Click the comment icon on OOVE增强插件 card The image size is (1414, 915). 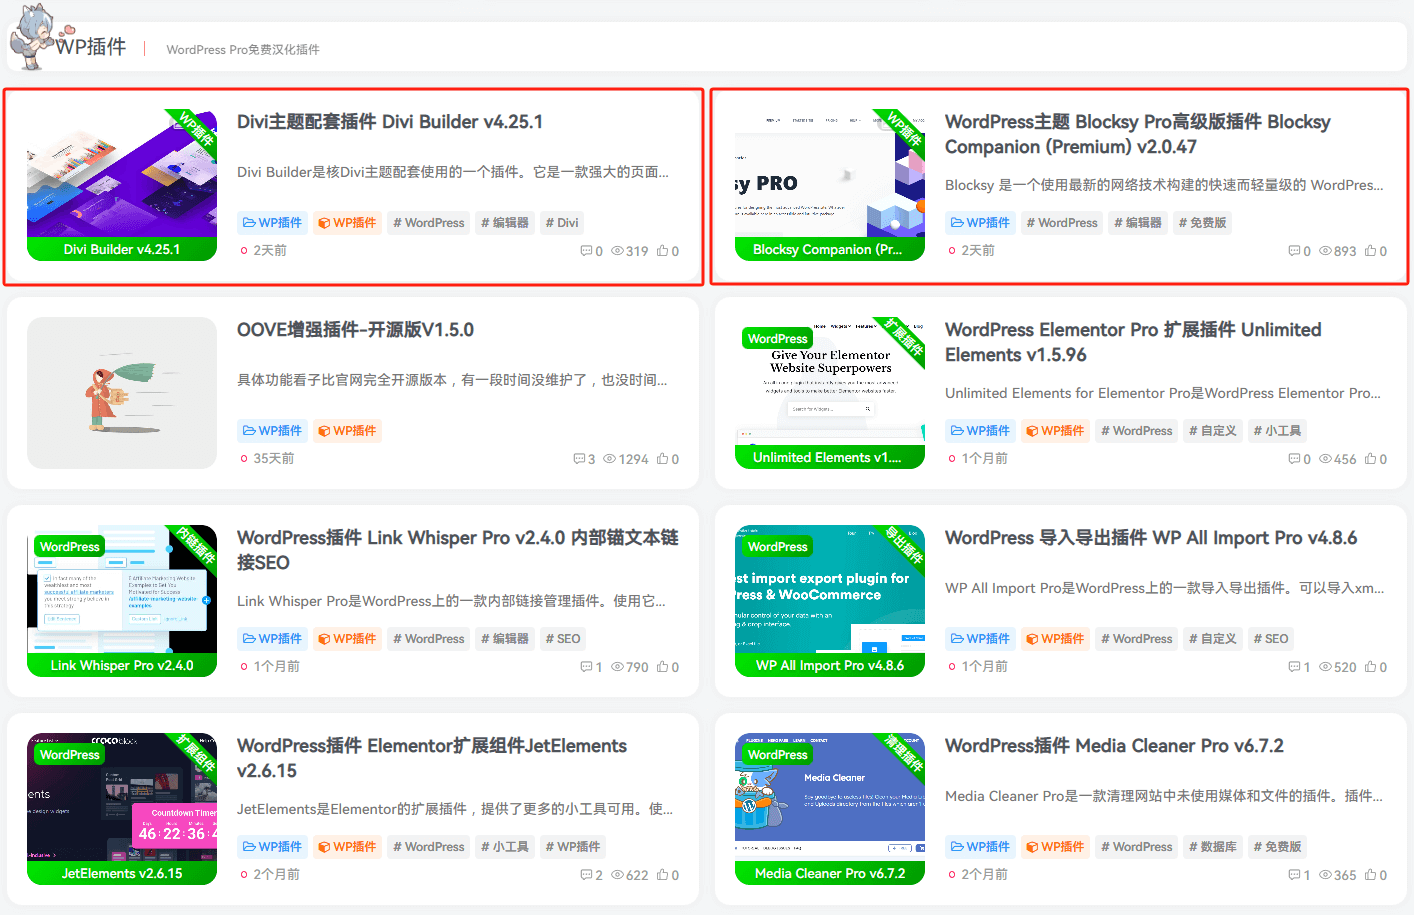579,459
